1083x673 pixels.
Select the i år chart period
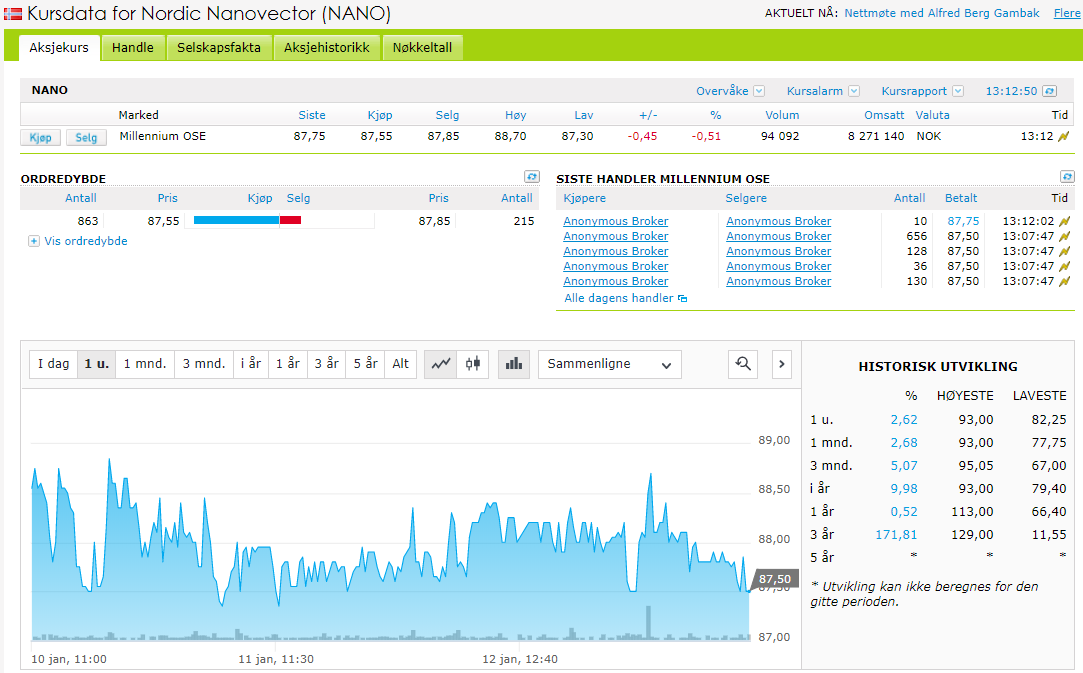tap(251, 364)
